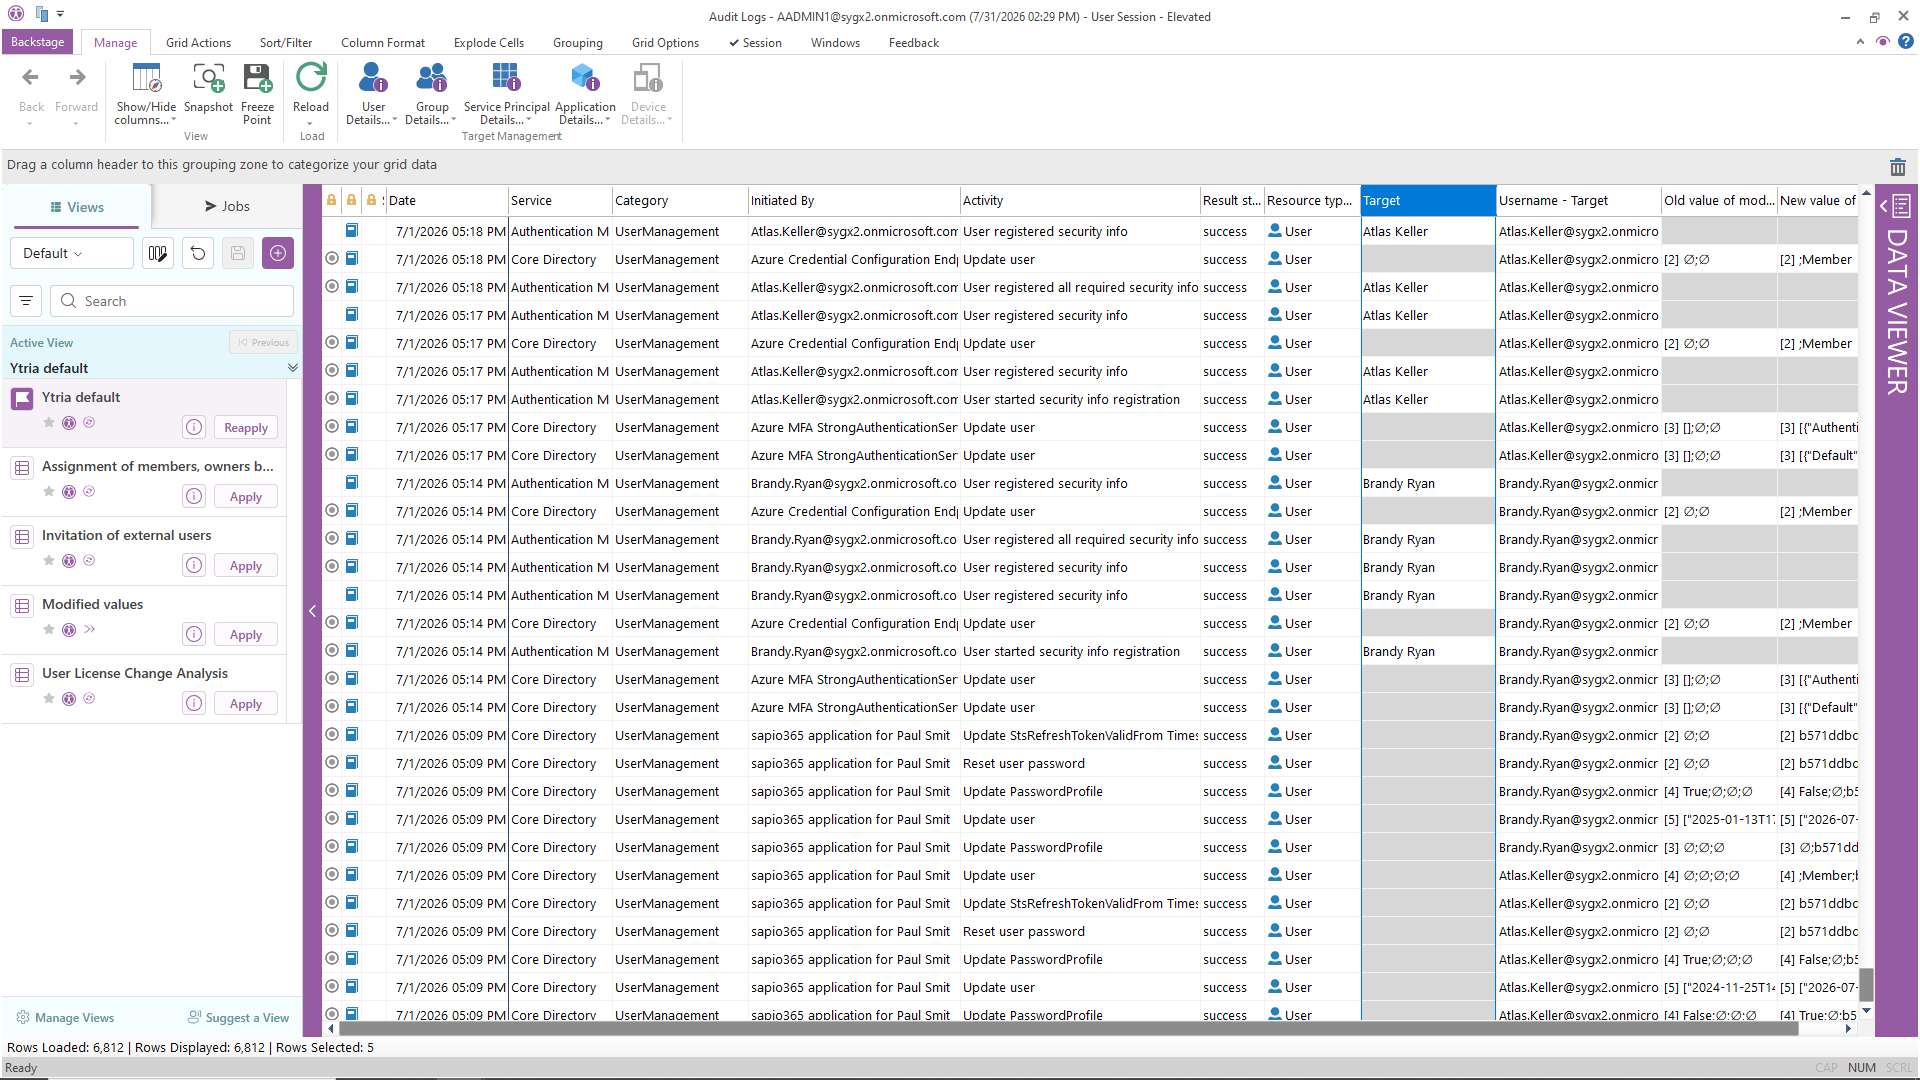Switch to the Jobs tab

(x=227, y=207)
